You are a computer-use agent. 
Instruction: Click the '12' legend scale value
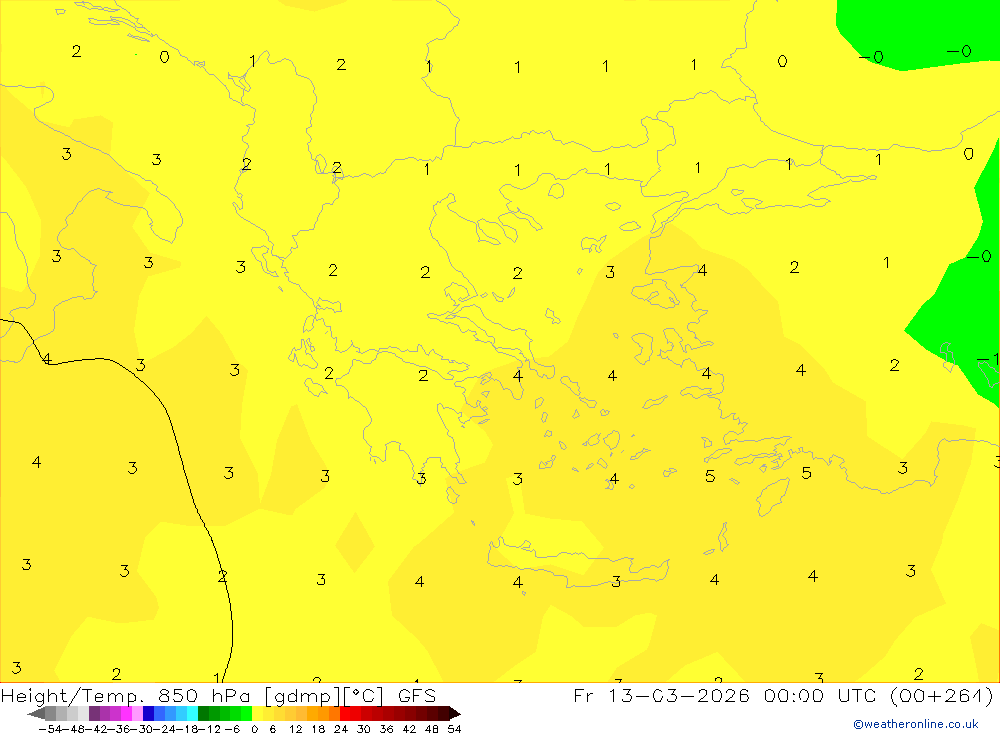tap(295, 729)
